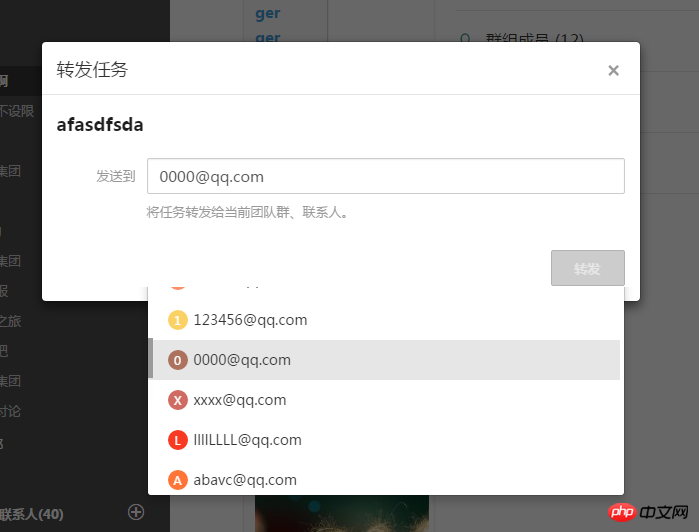Click the red X avatar icon
This screenshot has height=532, width=699.
(177, 400)
